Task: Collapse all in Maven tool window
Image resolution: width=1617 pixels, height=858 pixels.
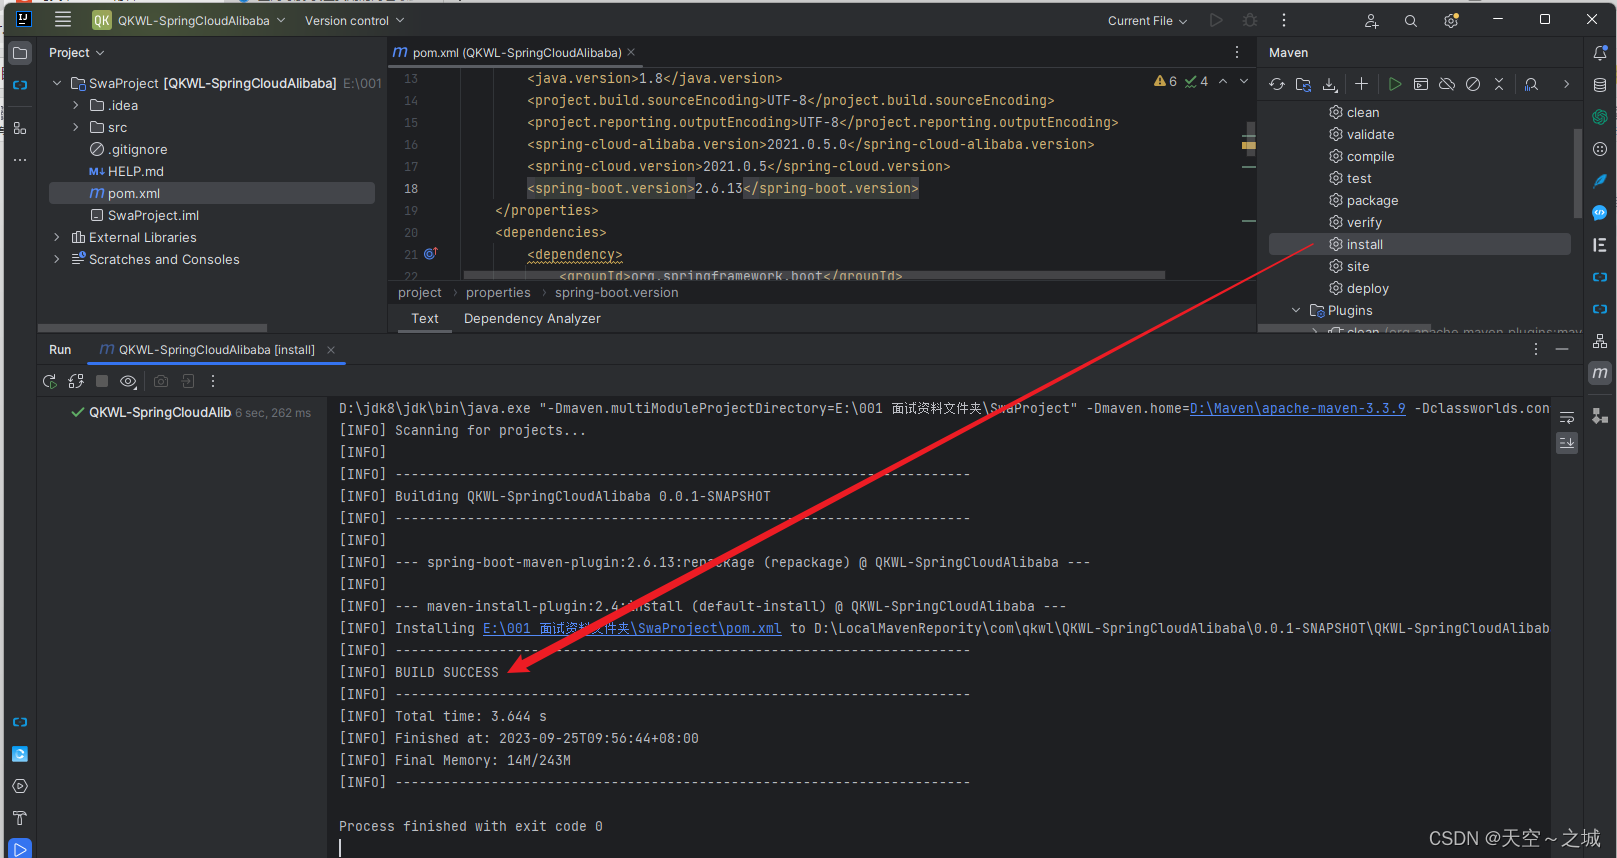Action: [x=1499, y=84]
